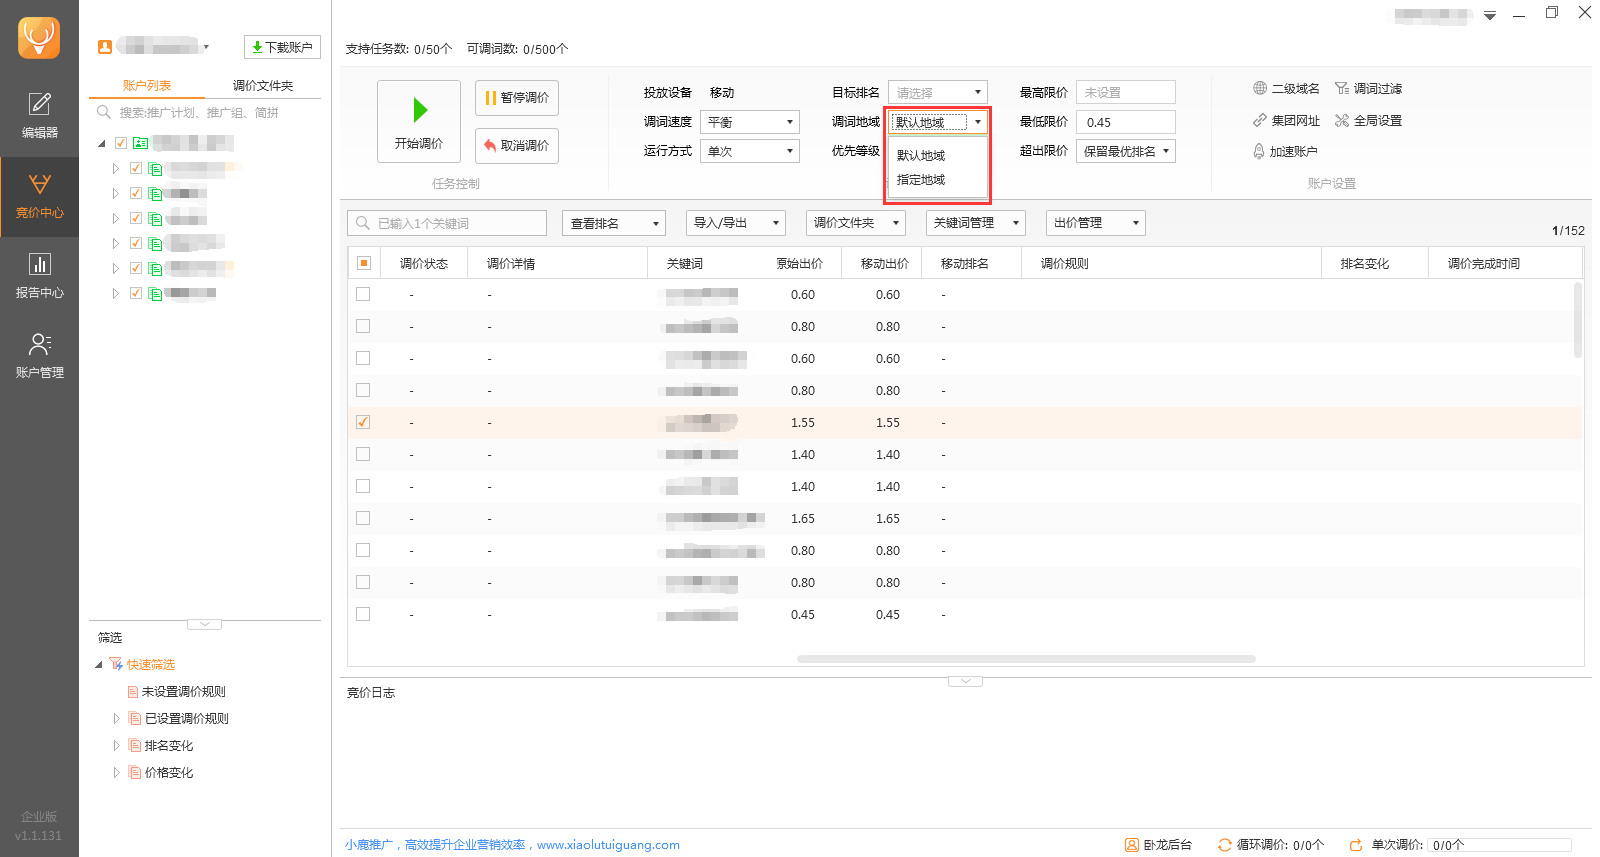Toggle header select-all checkbox in keyword table
Image resolution: width=1600 pixels, height=857 pixels.
364,263
